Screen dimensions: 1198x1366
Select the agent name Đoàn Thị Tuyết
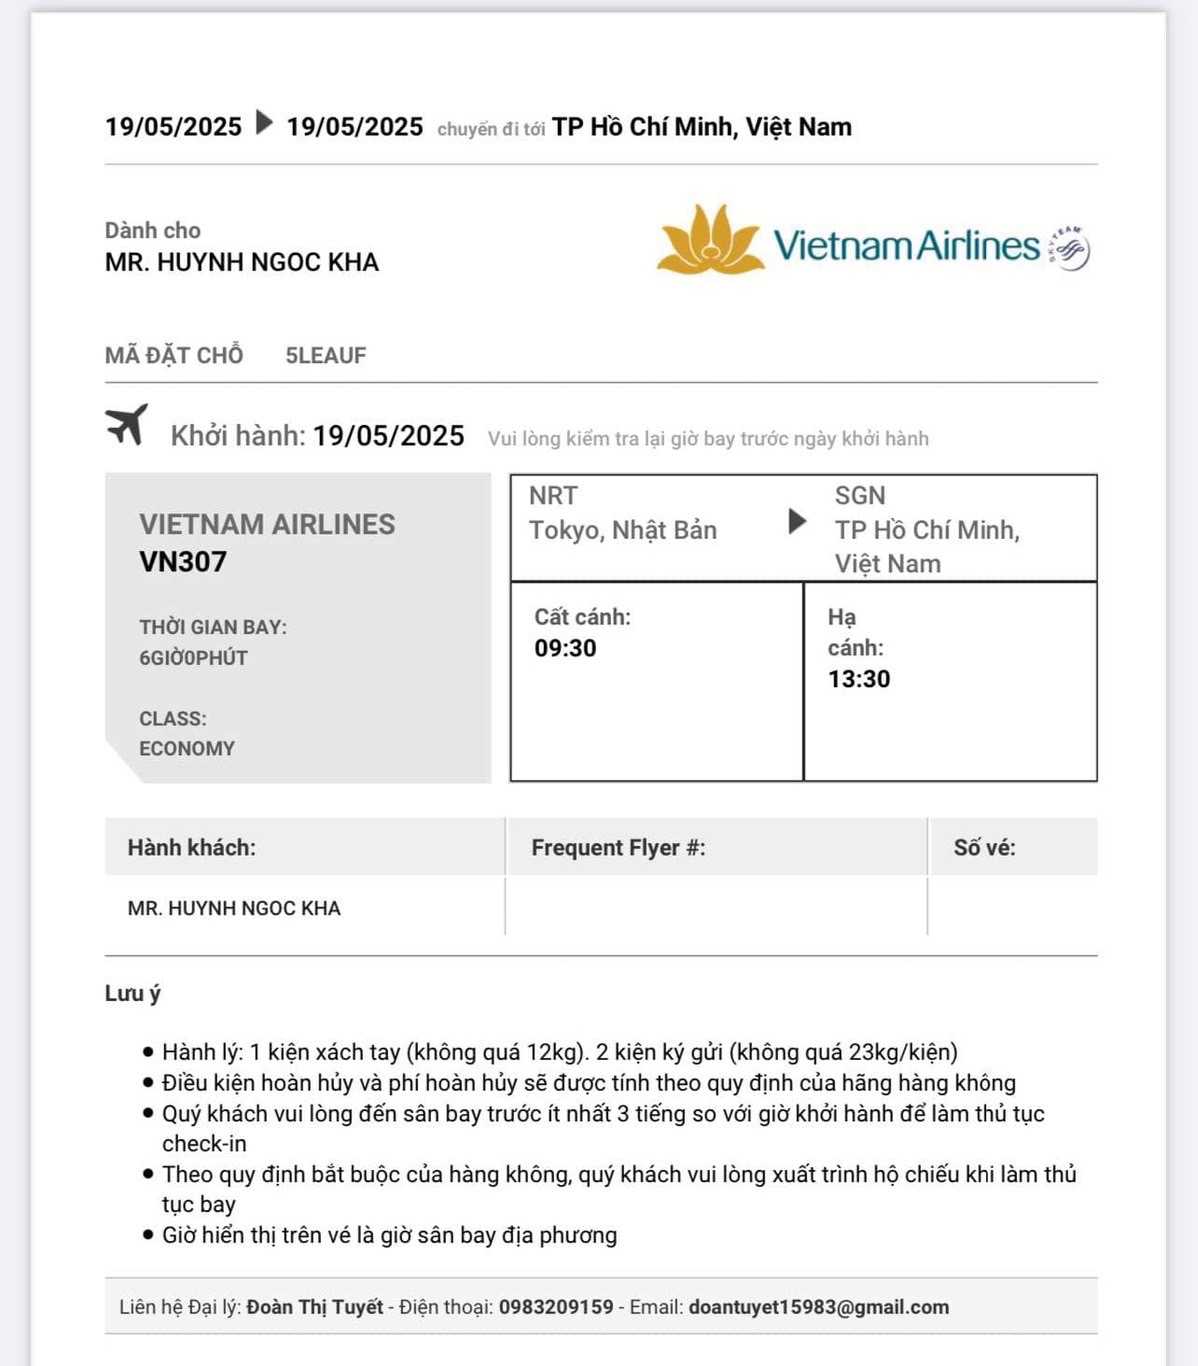315,1307
